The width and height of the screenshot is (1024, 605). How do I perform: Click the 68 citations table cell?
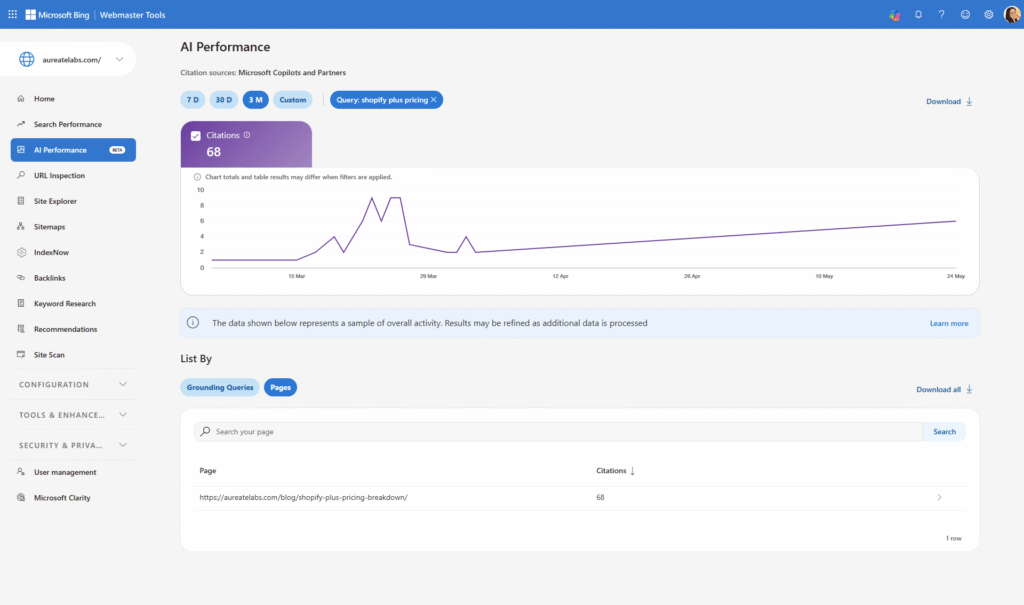coord(600,497)
